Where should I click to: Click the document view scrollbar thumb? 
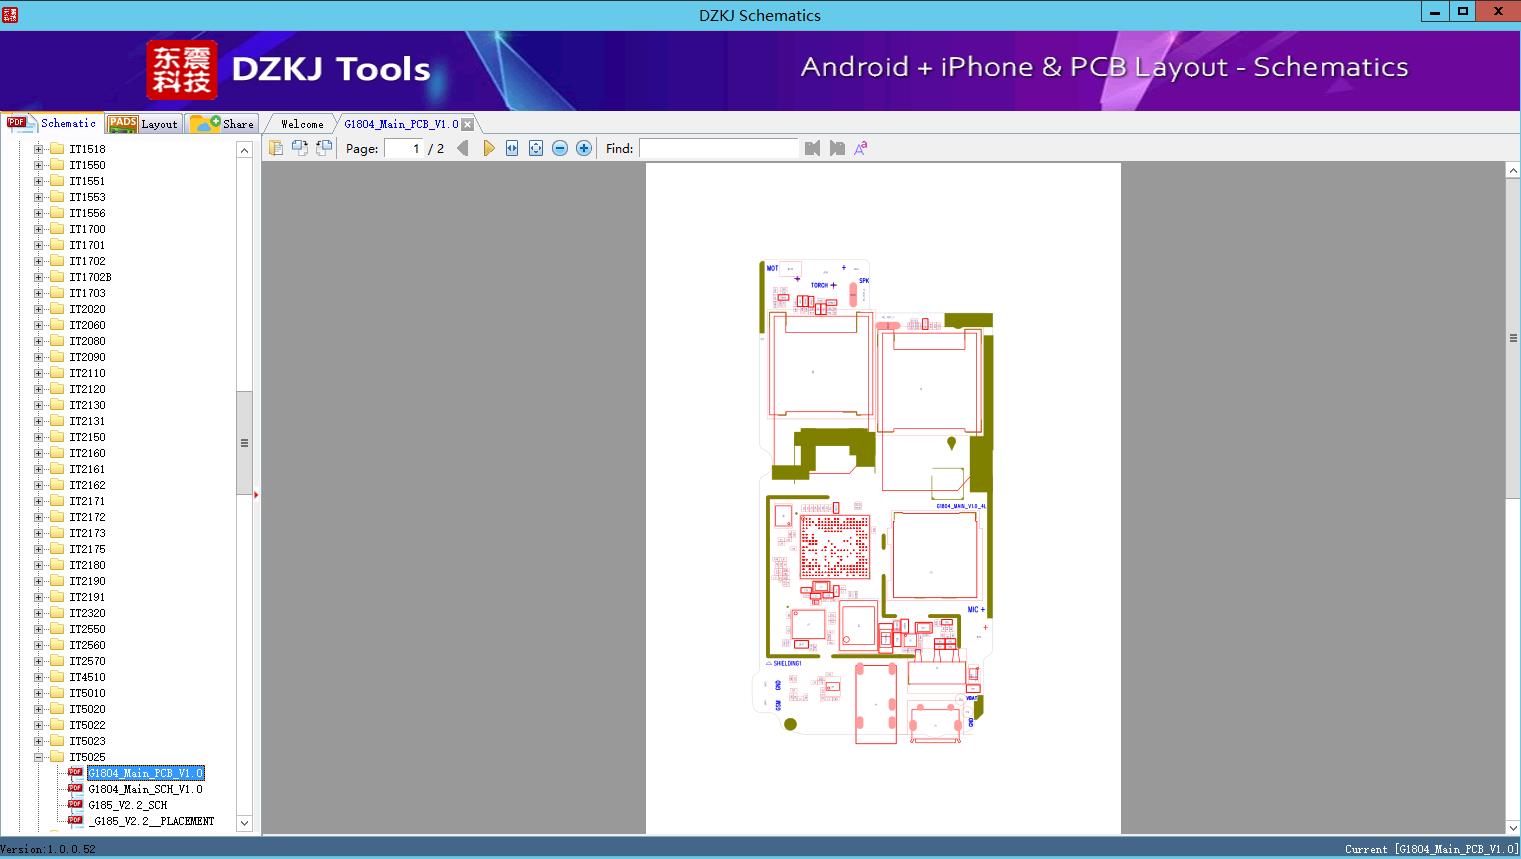click(1513, 338)
